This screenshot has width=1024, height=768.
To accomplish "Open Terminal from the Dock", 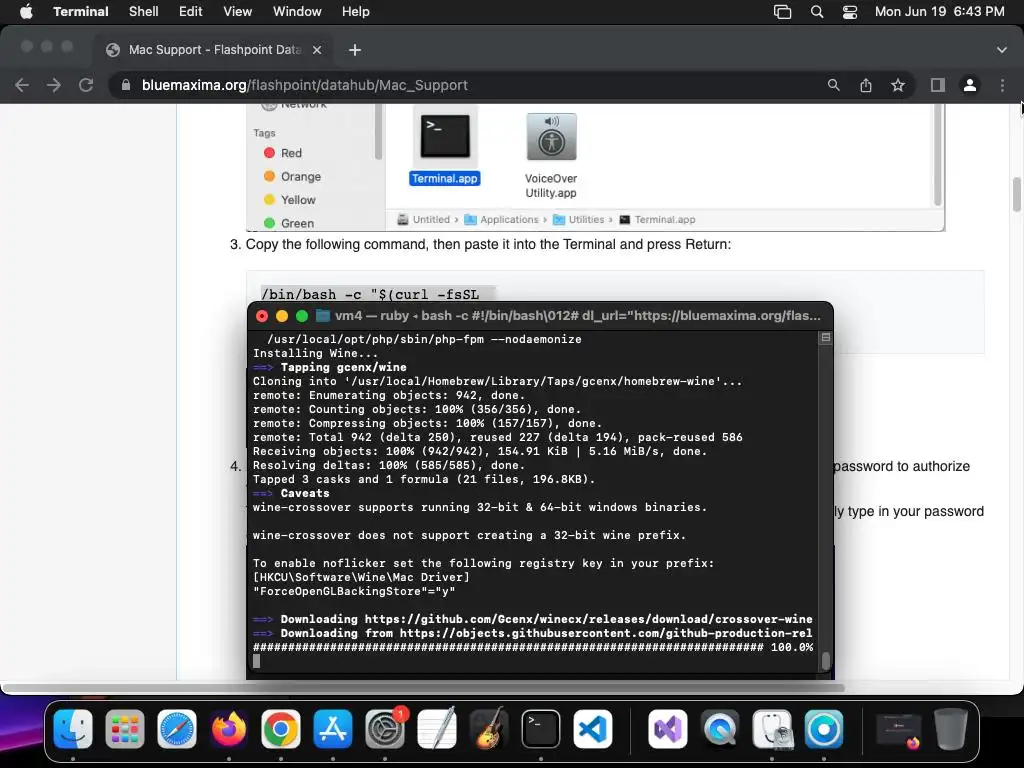I will tap(541, 729).
